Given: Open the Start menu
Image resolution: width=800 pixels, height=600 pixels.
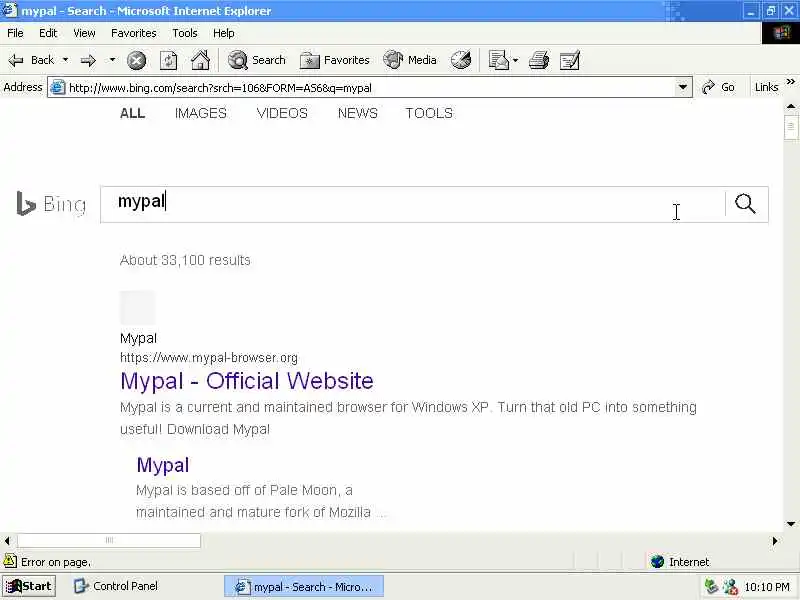Looking at the screenshot, I should click(29, 586).
